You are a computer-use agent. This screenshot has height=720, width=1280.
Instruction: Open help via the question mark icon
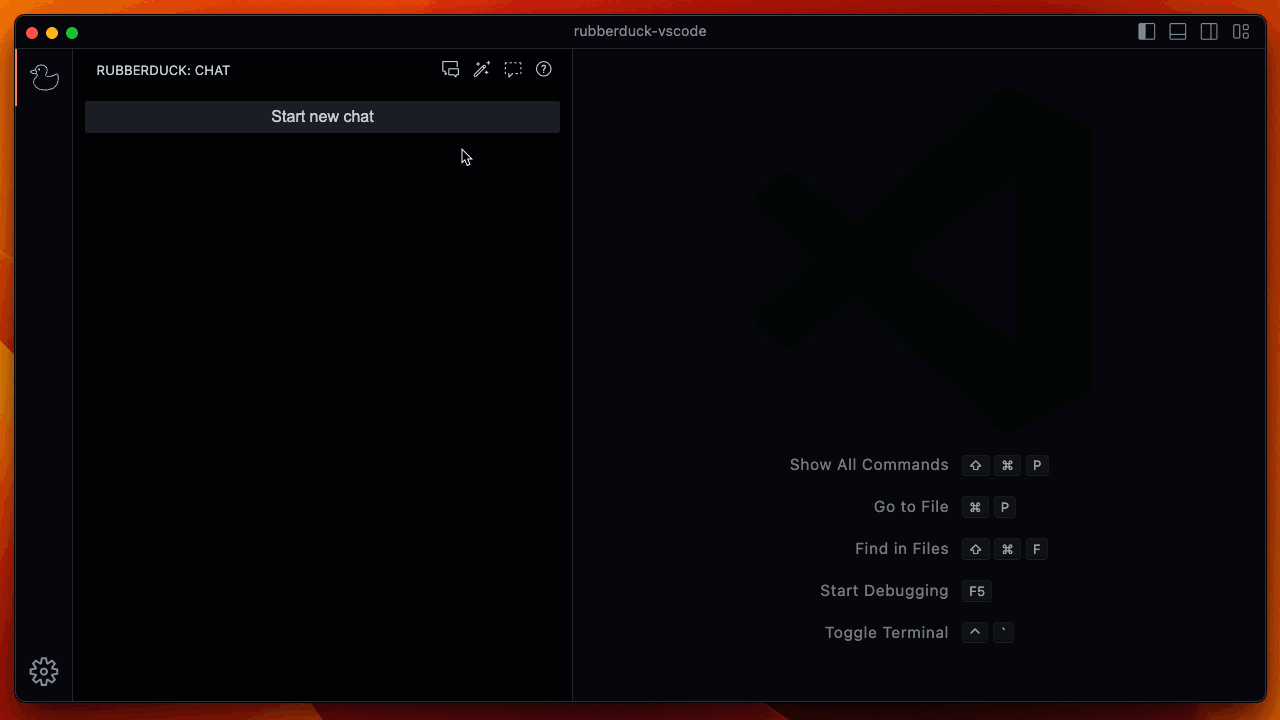pyautogui.click(x=544, y=70)
